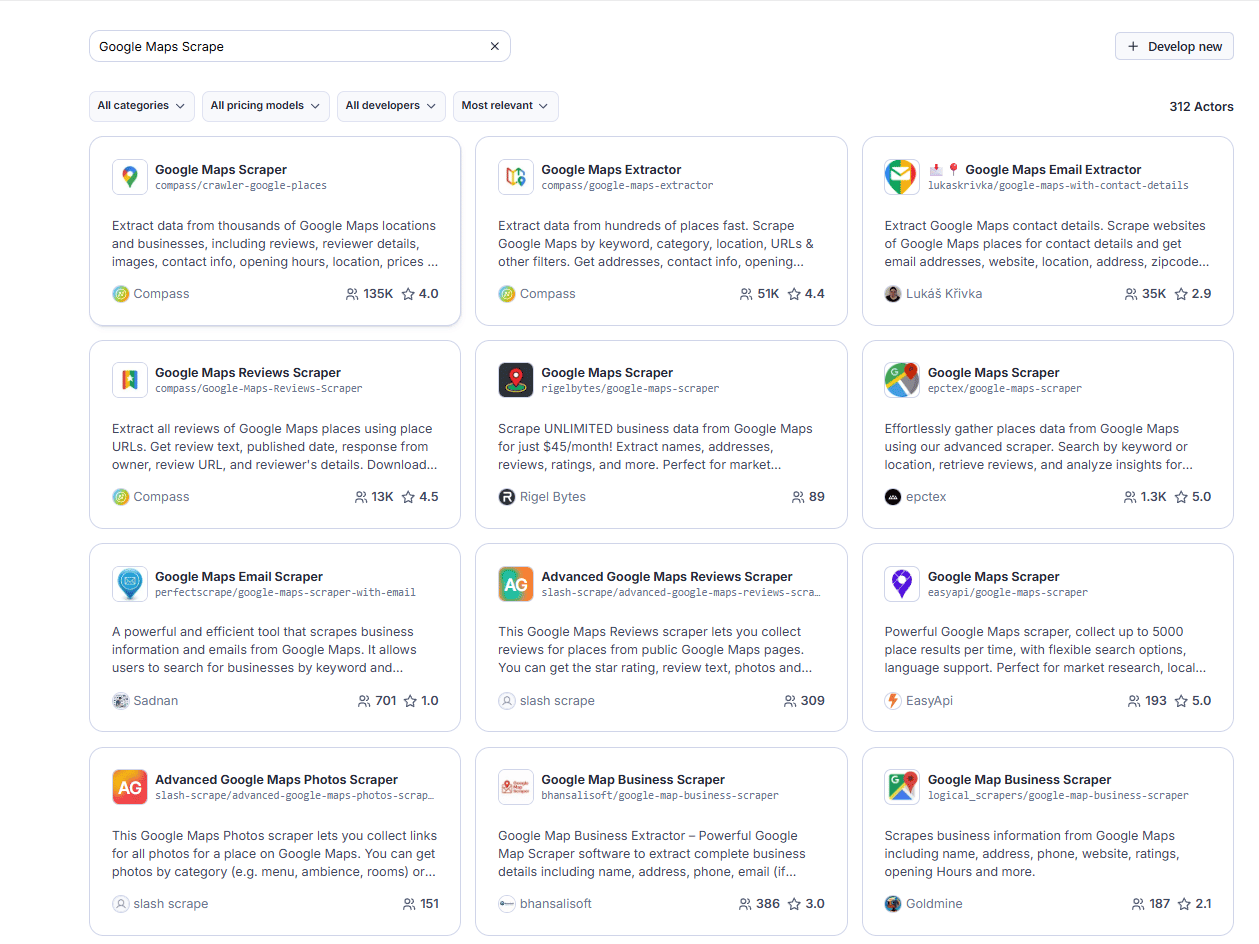Click the EasyApi developer lightning avatar
Image resolution: width=1259 pixels, height=944 pixels.
click(893, 701)
